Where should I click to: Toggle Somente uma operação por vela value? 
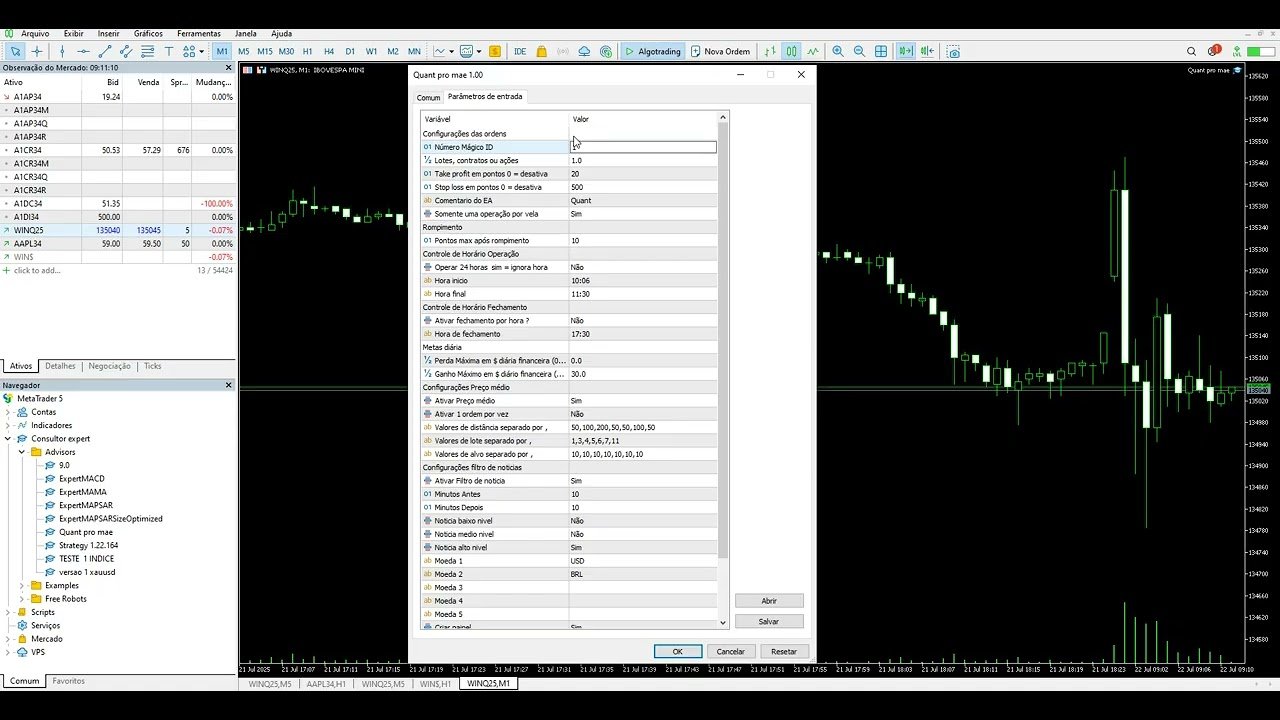tap(643, 213)
